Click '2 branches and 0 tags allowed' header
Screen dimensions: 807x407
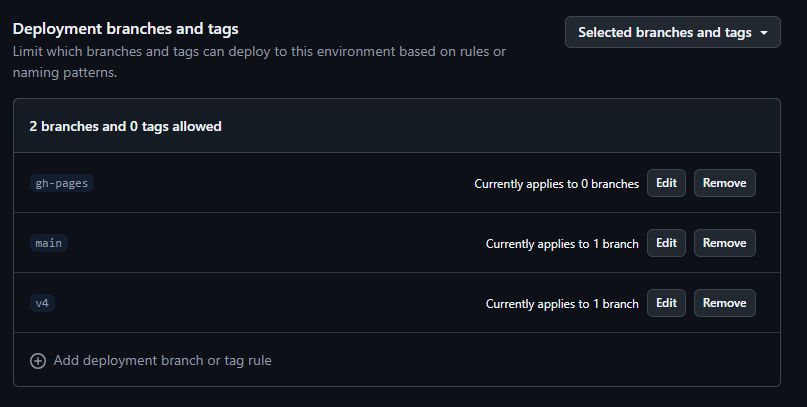[126, 127]
